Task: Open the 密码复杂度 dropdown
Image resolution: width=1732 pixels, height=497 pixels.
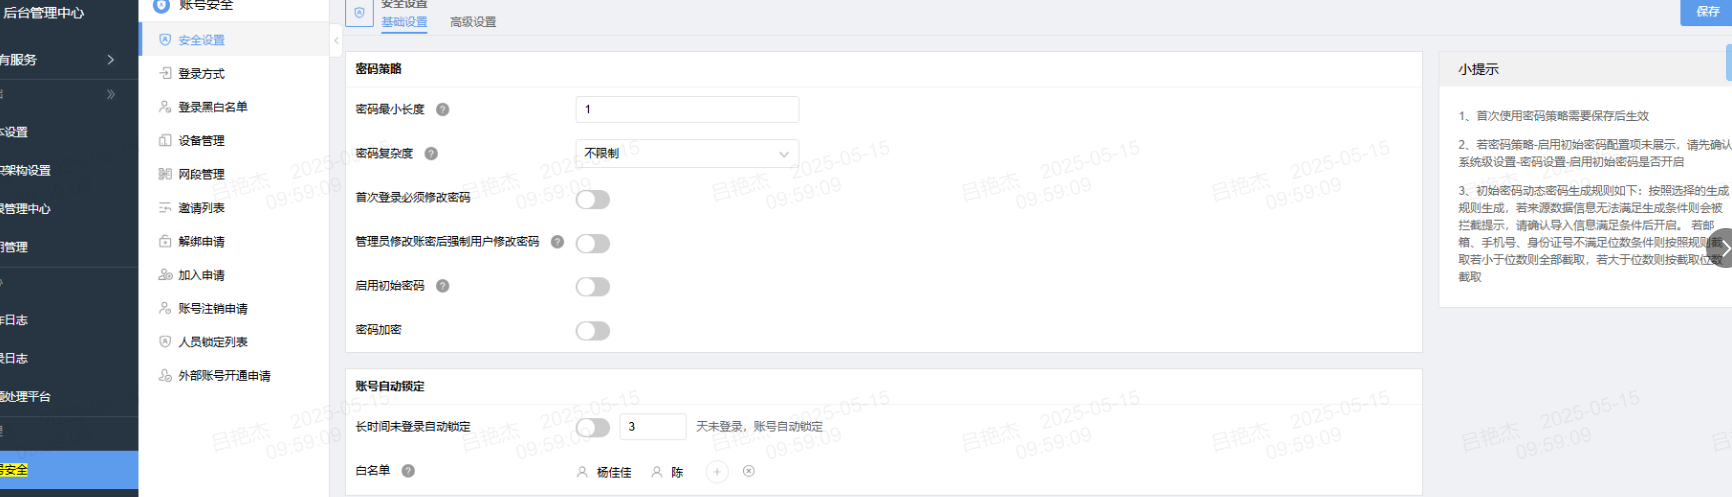Action: 687,154
